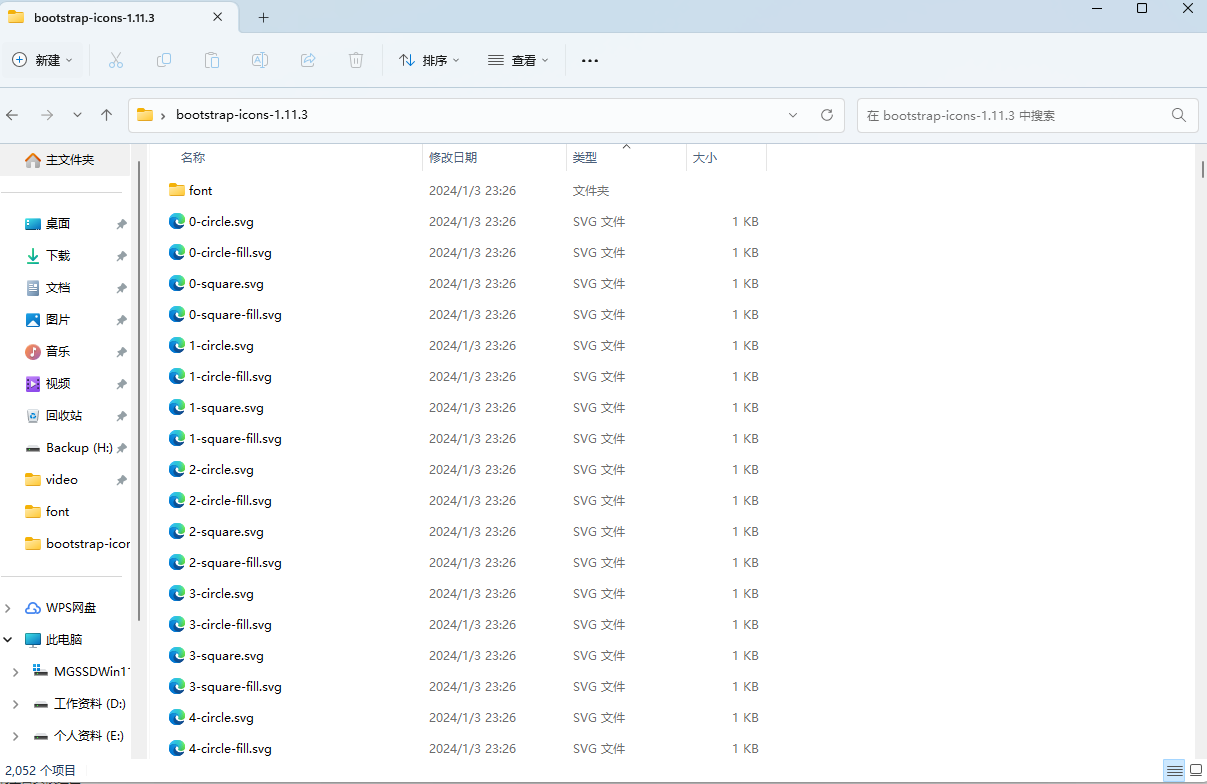Expand WPS网盘 tree node

[9, 608]
